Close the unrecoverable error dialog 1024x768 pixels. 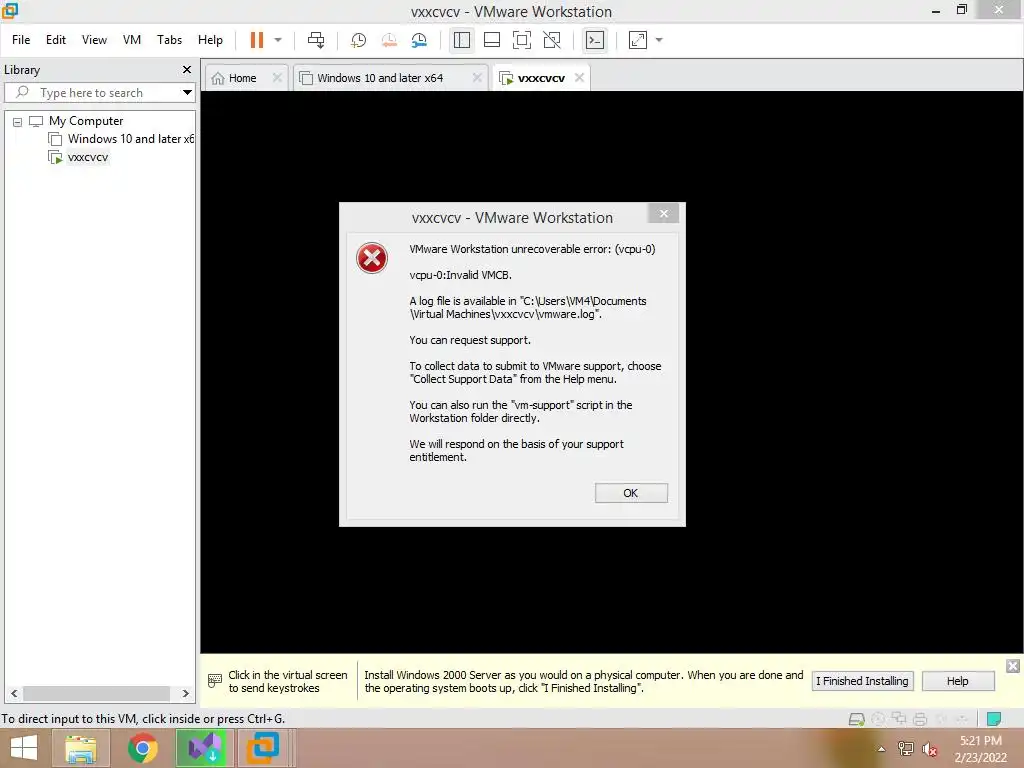click(664, 214)
